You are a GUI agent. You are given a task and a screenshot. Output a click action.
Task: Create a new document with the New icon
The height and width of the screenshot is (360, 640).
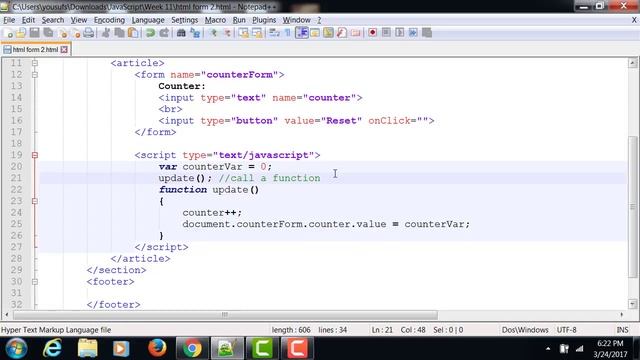(x=8, y=33)
